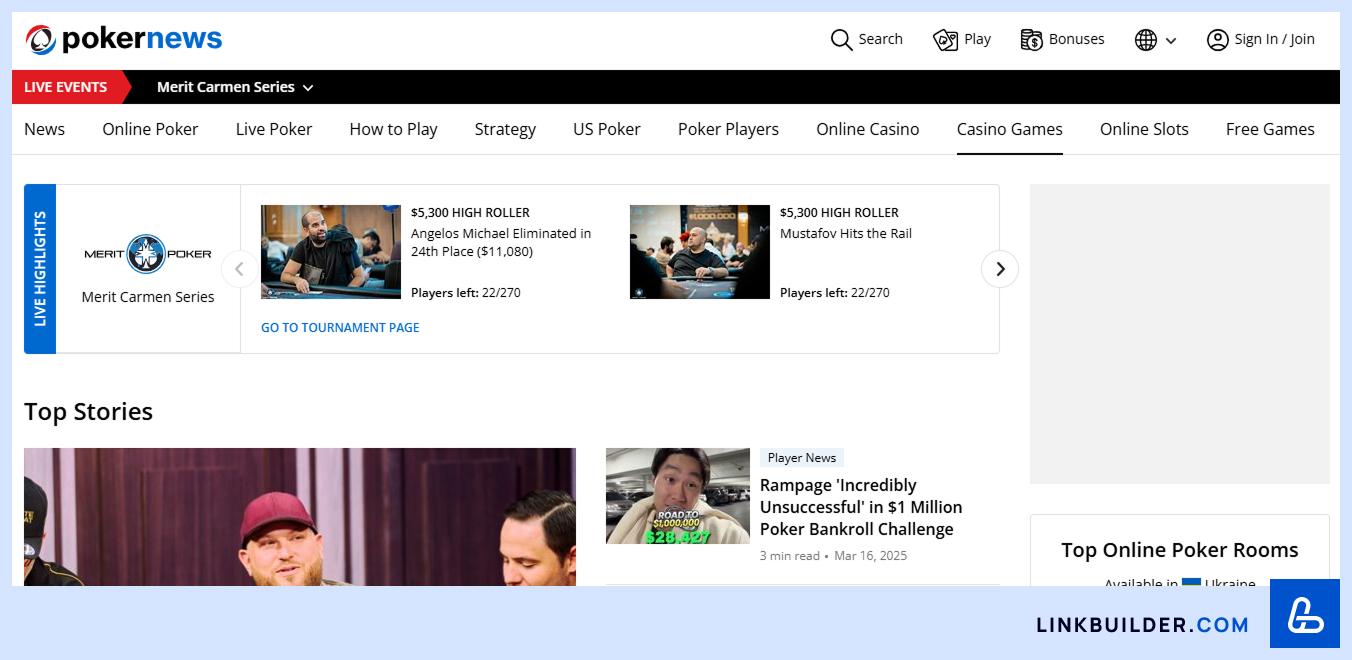
Task: Click the Play text link
Action: pyautogui.click(x=977, y=39)
